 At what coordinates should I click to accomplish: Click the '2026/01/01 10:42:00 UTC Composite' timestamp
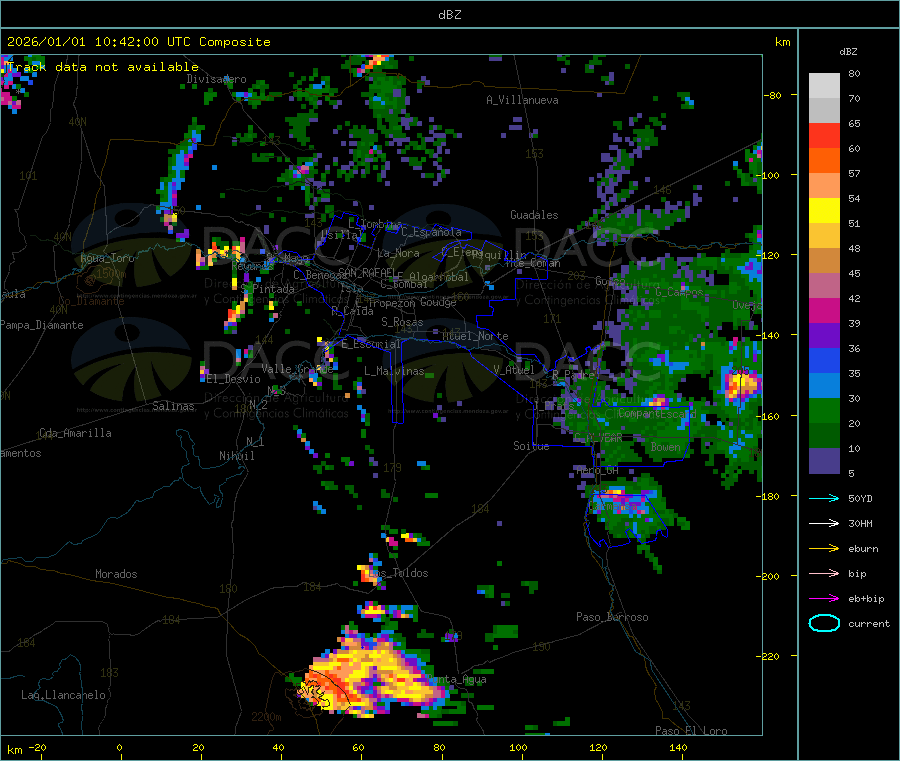[138, 42]
